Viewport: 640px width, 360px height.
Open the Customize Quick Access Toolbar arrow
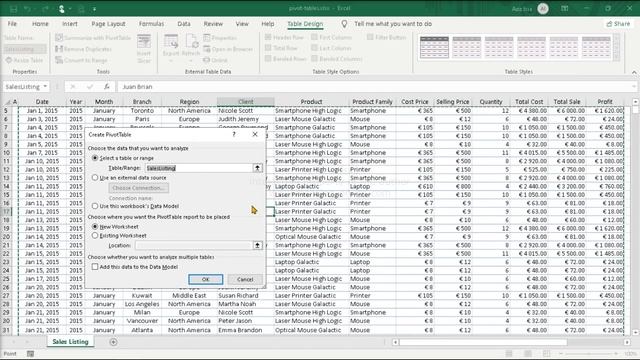(94, 9)
